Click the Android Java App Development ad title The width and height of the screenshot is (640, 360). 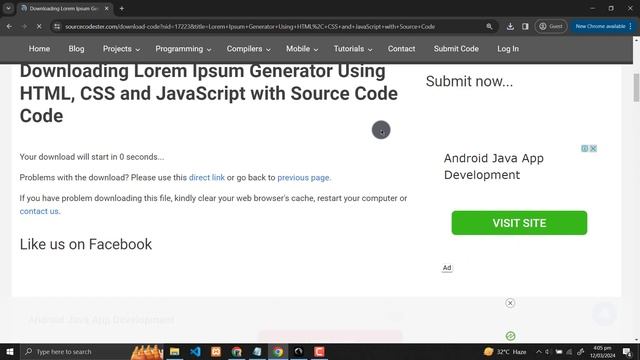pyautogui.click(x=494, y=167)
